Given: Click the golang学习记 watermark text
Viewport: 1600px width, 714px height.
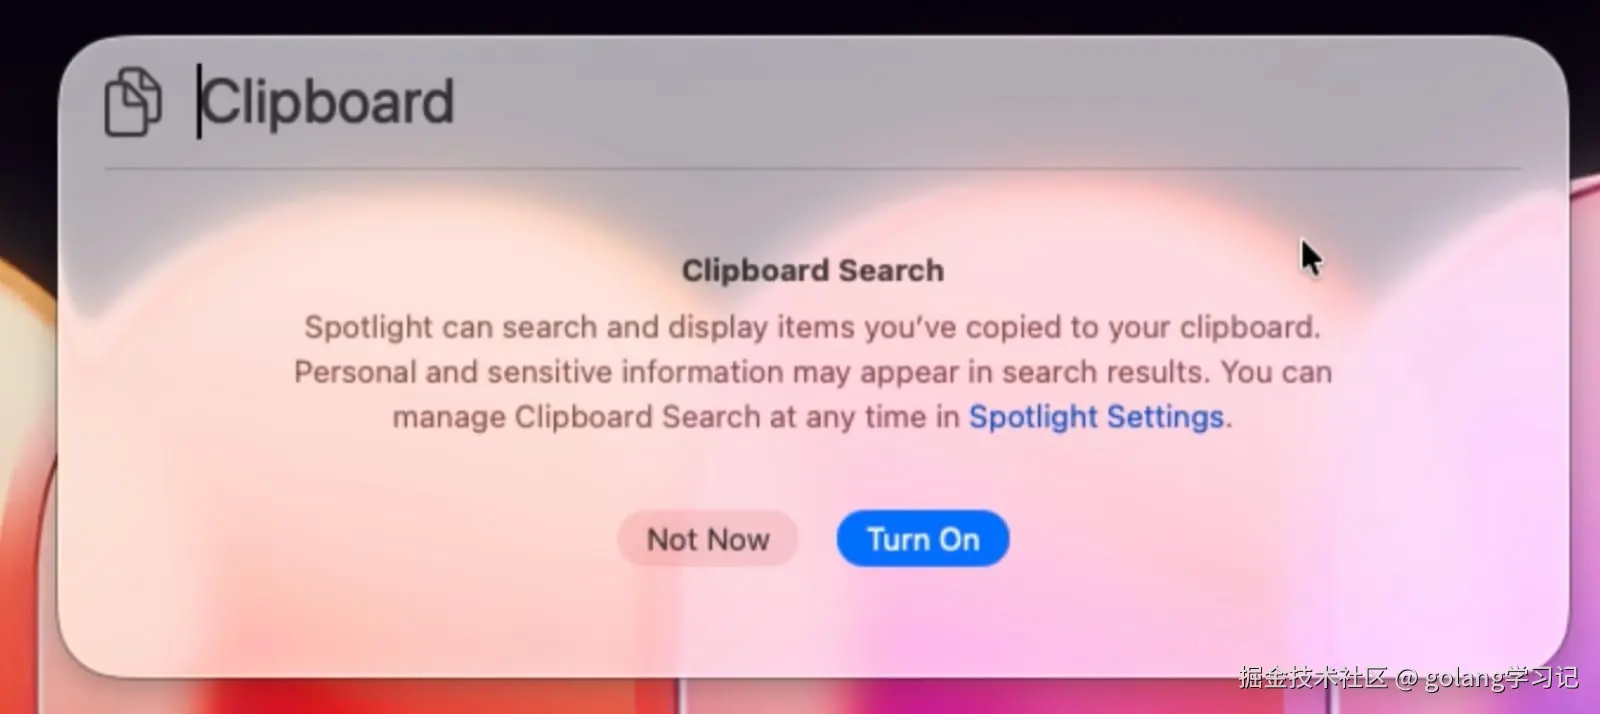Looking at the screenshot, I should pos(1501,678).
